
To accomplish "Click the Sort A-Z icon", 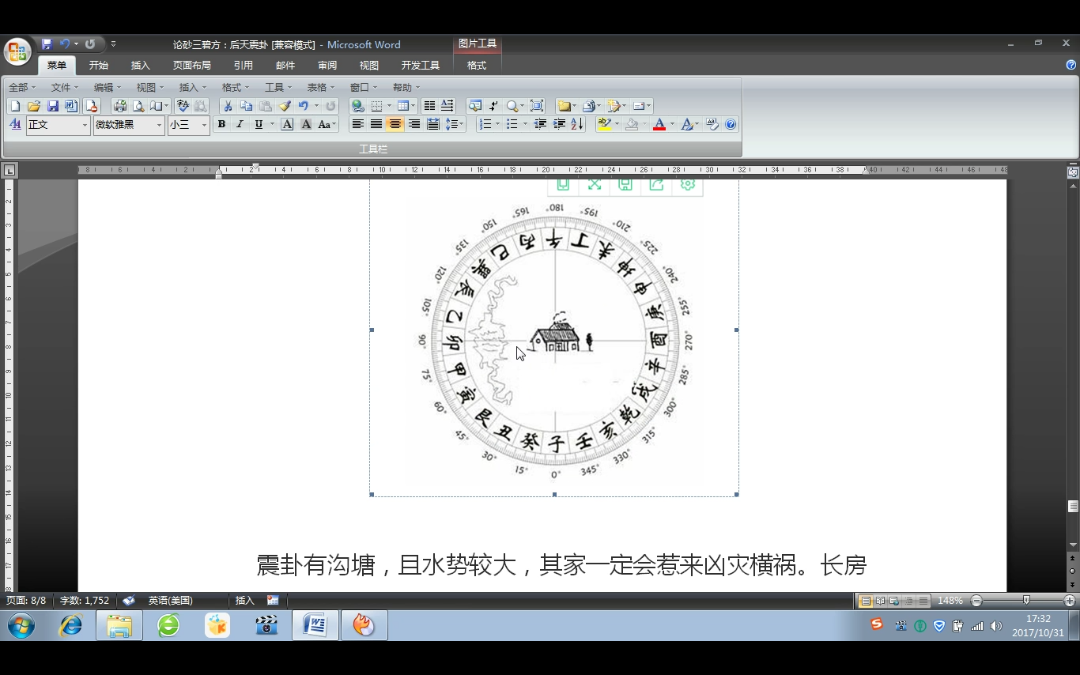I will point(578,125).
